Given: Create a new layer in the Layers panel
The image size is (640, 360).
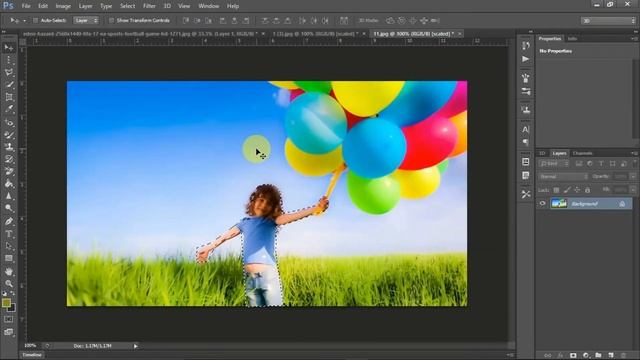Looking at the screenshot, I should (x=611, y=356).
